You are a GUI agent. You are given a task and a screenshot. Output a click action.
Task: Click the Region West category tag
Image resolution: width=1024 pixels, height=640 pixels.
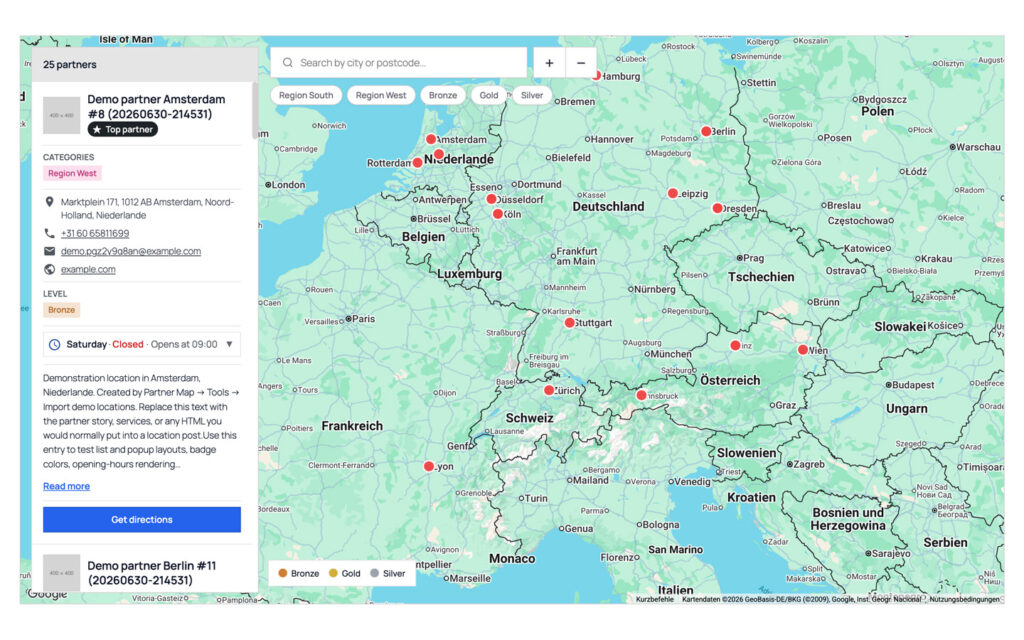coord(72,173)
